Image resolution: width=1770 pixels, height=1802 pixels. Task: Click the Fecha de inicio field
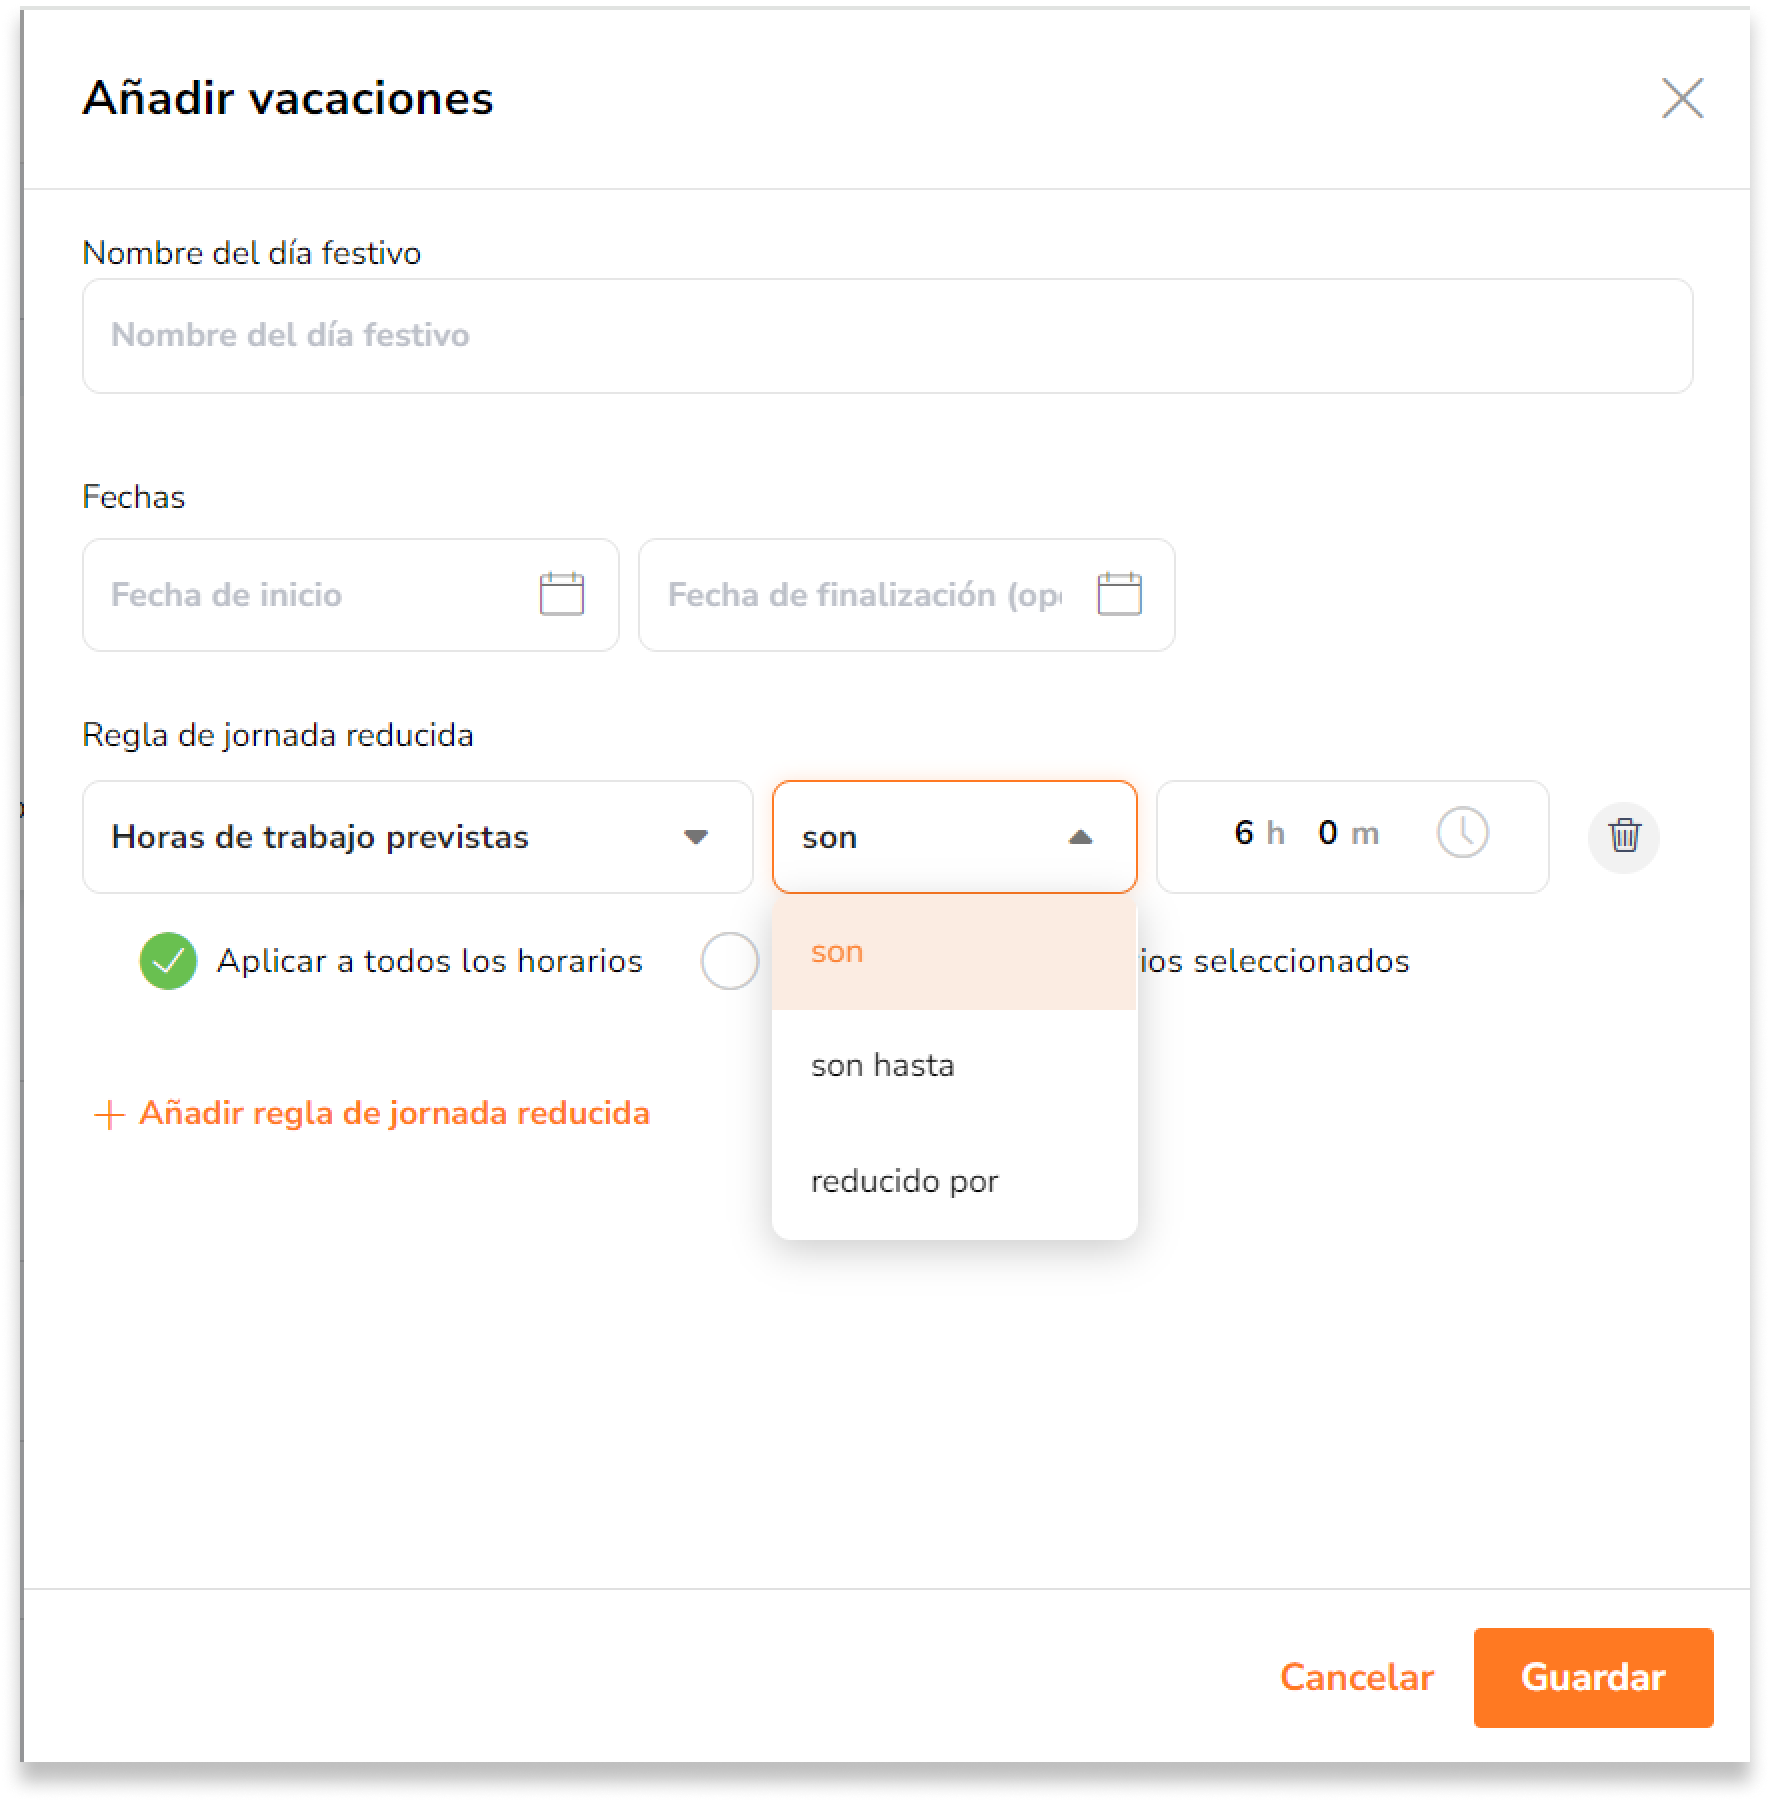[x=350, y=595]
